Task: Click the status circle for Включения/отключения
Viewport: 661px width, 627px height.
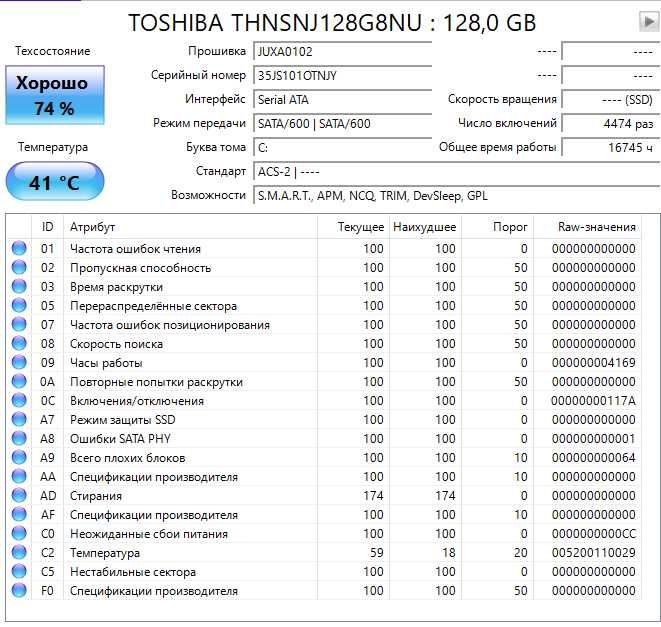Action: click(19, 400)
